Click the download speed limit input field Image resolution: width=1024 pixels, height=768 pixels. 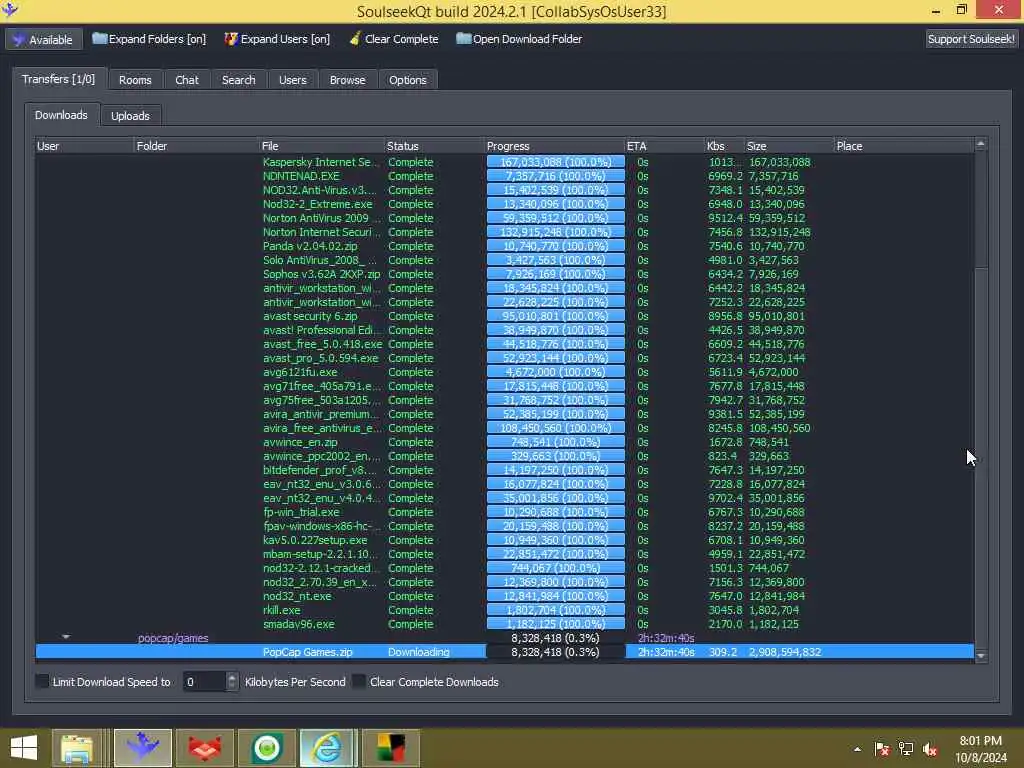[x=204, y=682]
